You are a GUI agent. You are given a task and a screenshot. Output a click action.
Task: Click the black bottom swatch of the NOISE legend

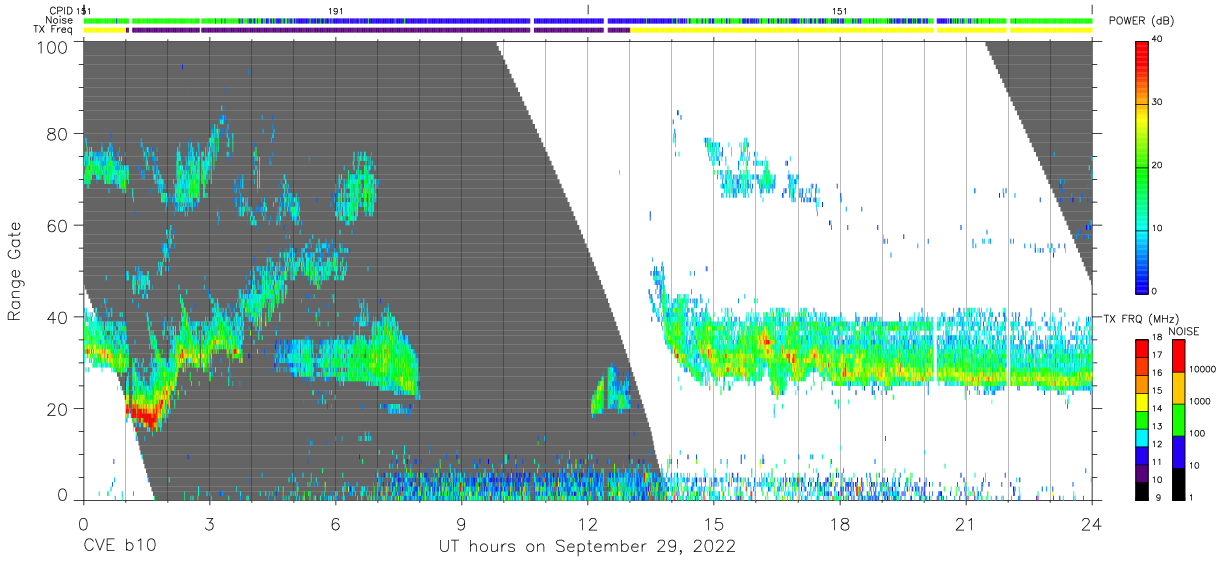click(x=1179, y=484)
